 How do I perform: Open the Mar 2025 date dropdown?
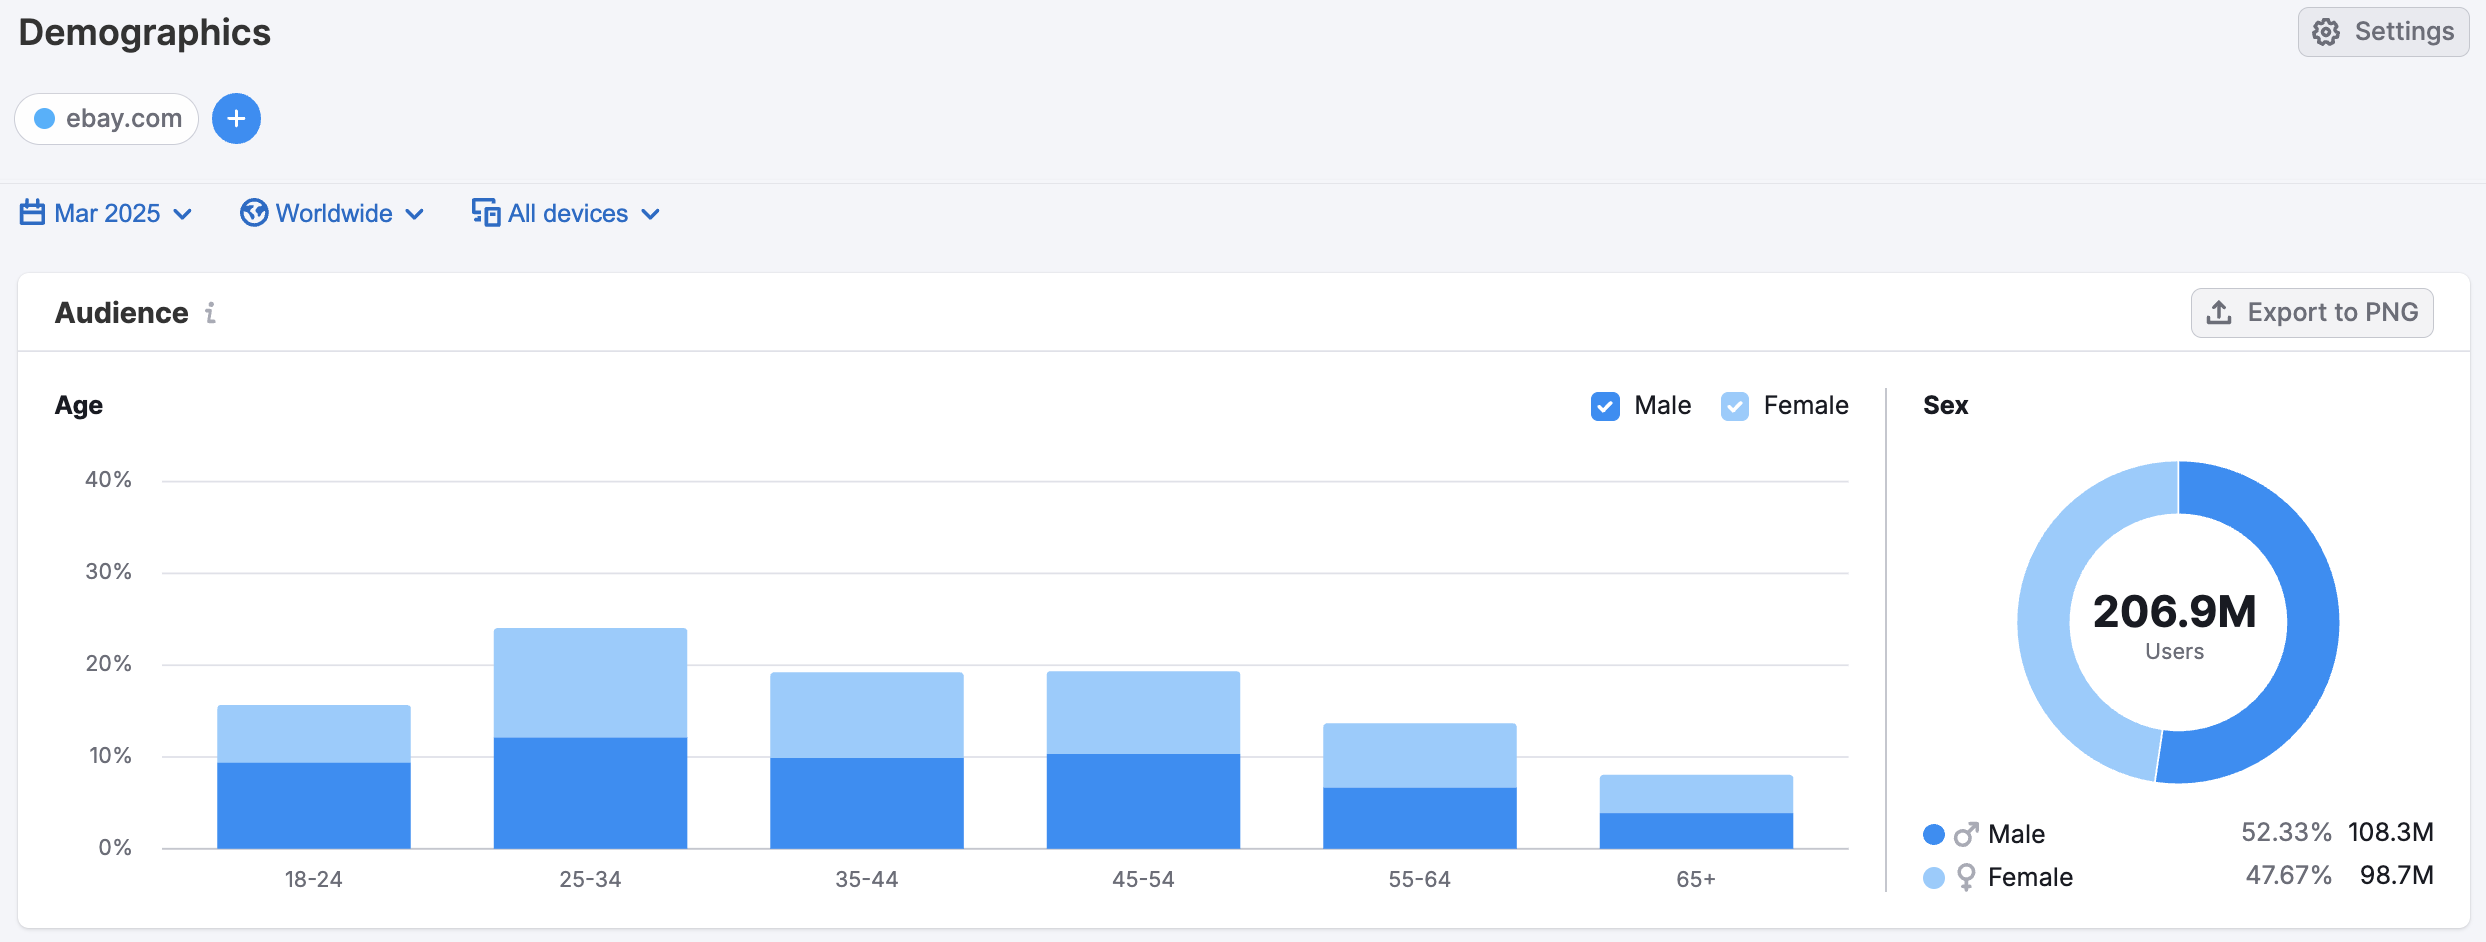pyautogui.click(x=107, y=213)
